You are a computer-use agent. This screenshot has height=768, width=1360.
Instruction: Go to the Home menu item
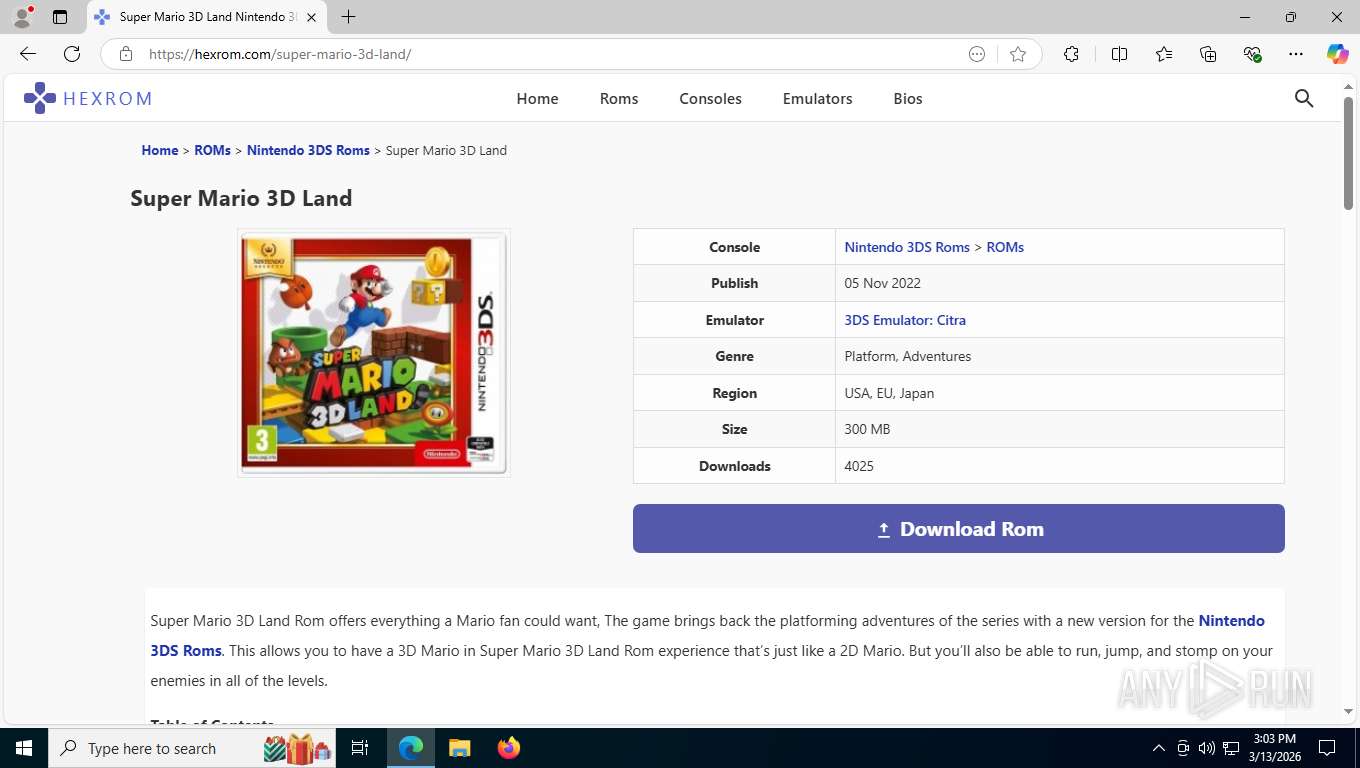pos(537,98)
